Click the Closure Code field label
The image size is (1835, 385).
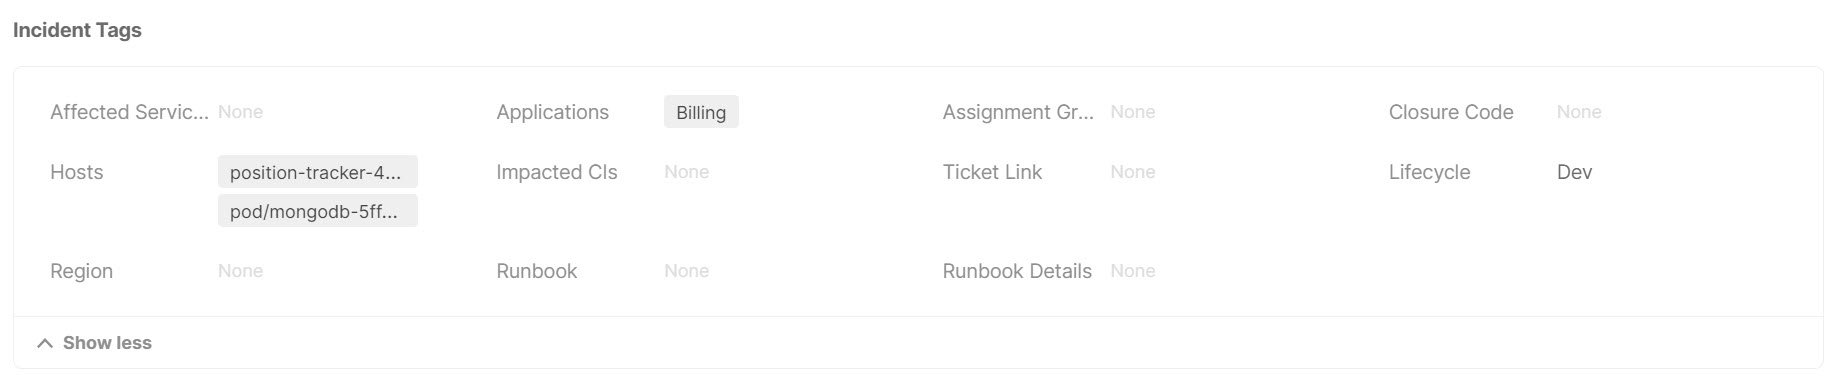(x=1451, y=112)
